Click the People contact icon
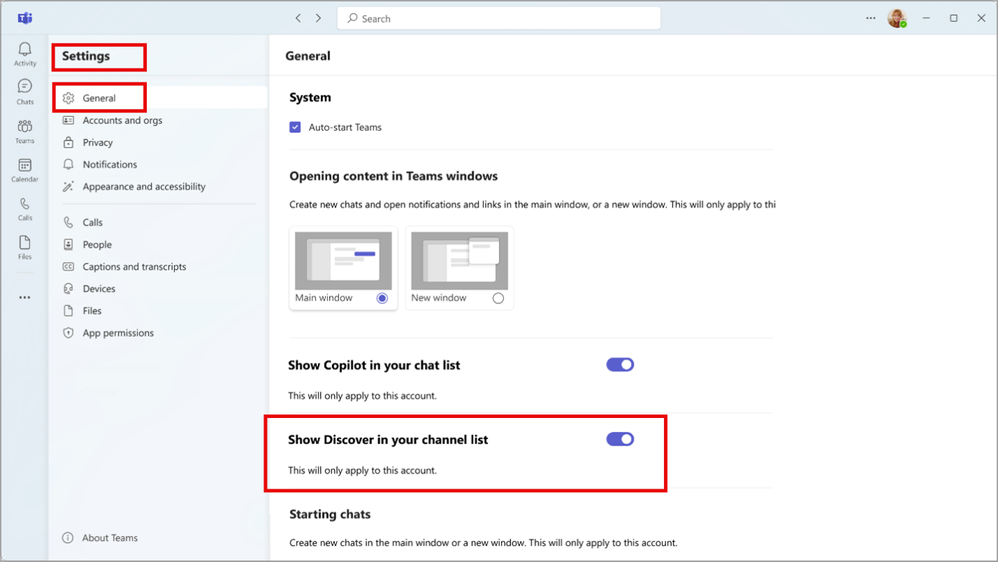 (69, 244)
